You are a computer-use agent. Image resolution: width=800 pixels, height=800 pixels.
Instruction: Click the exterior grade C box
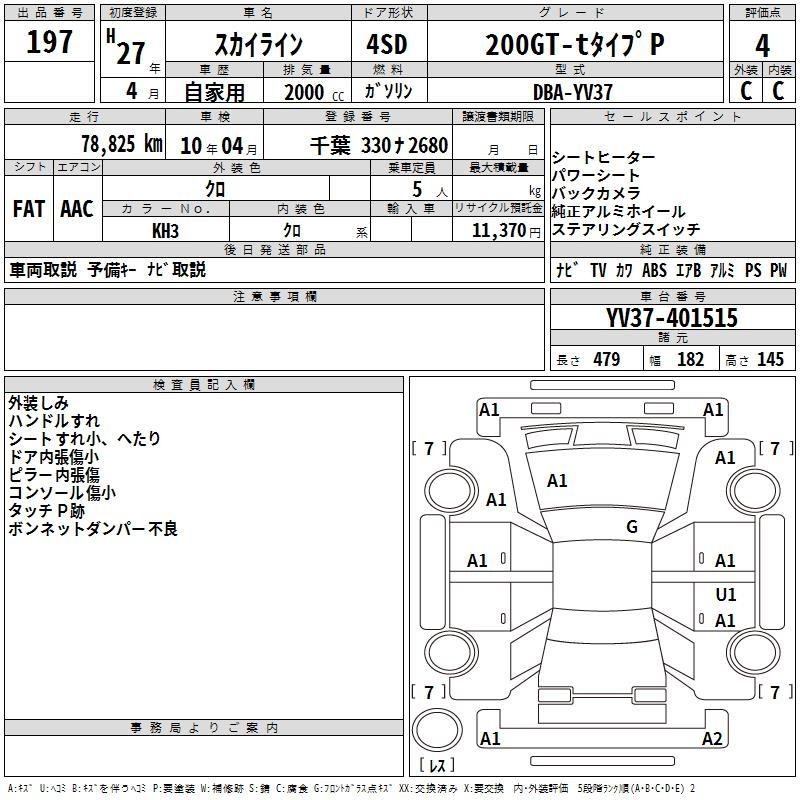746,91
